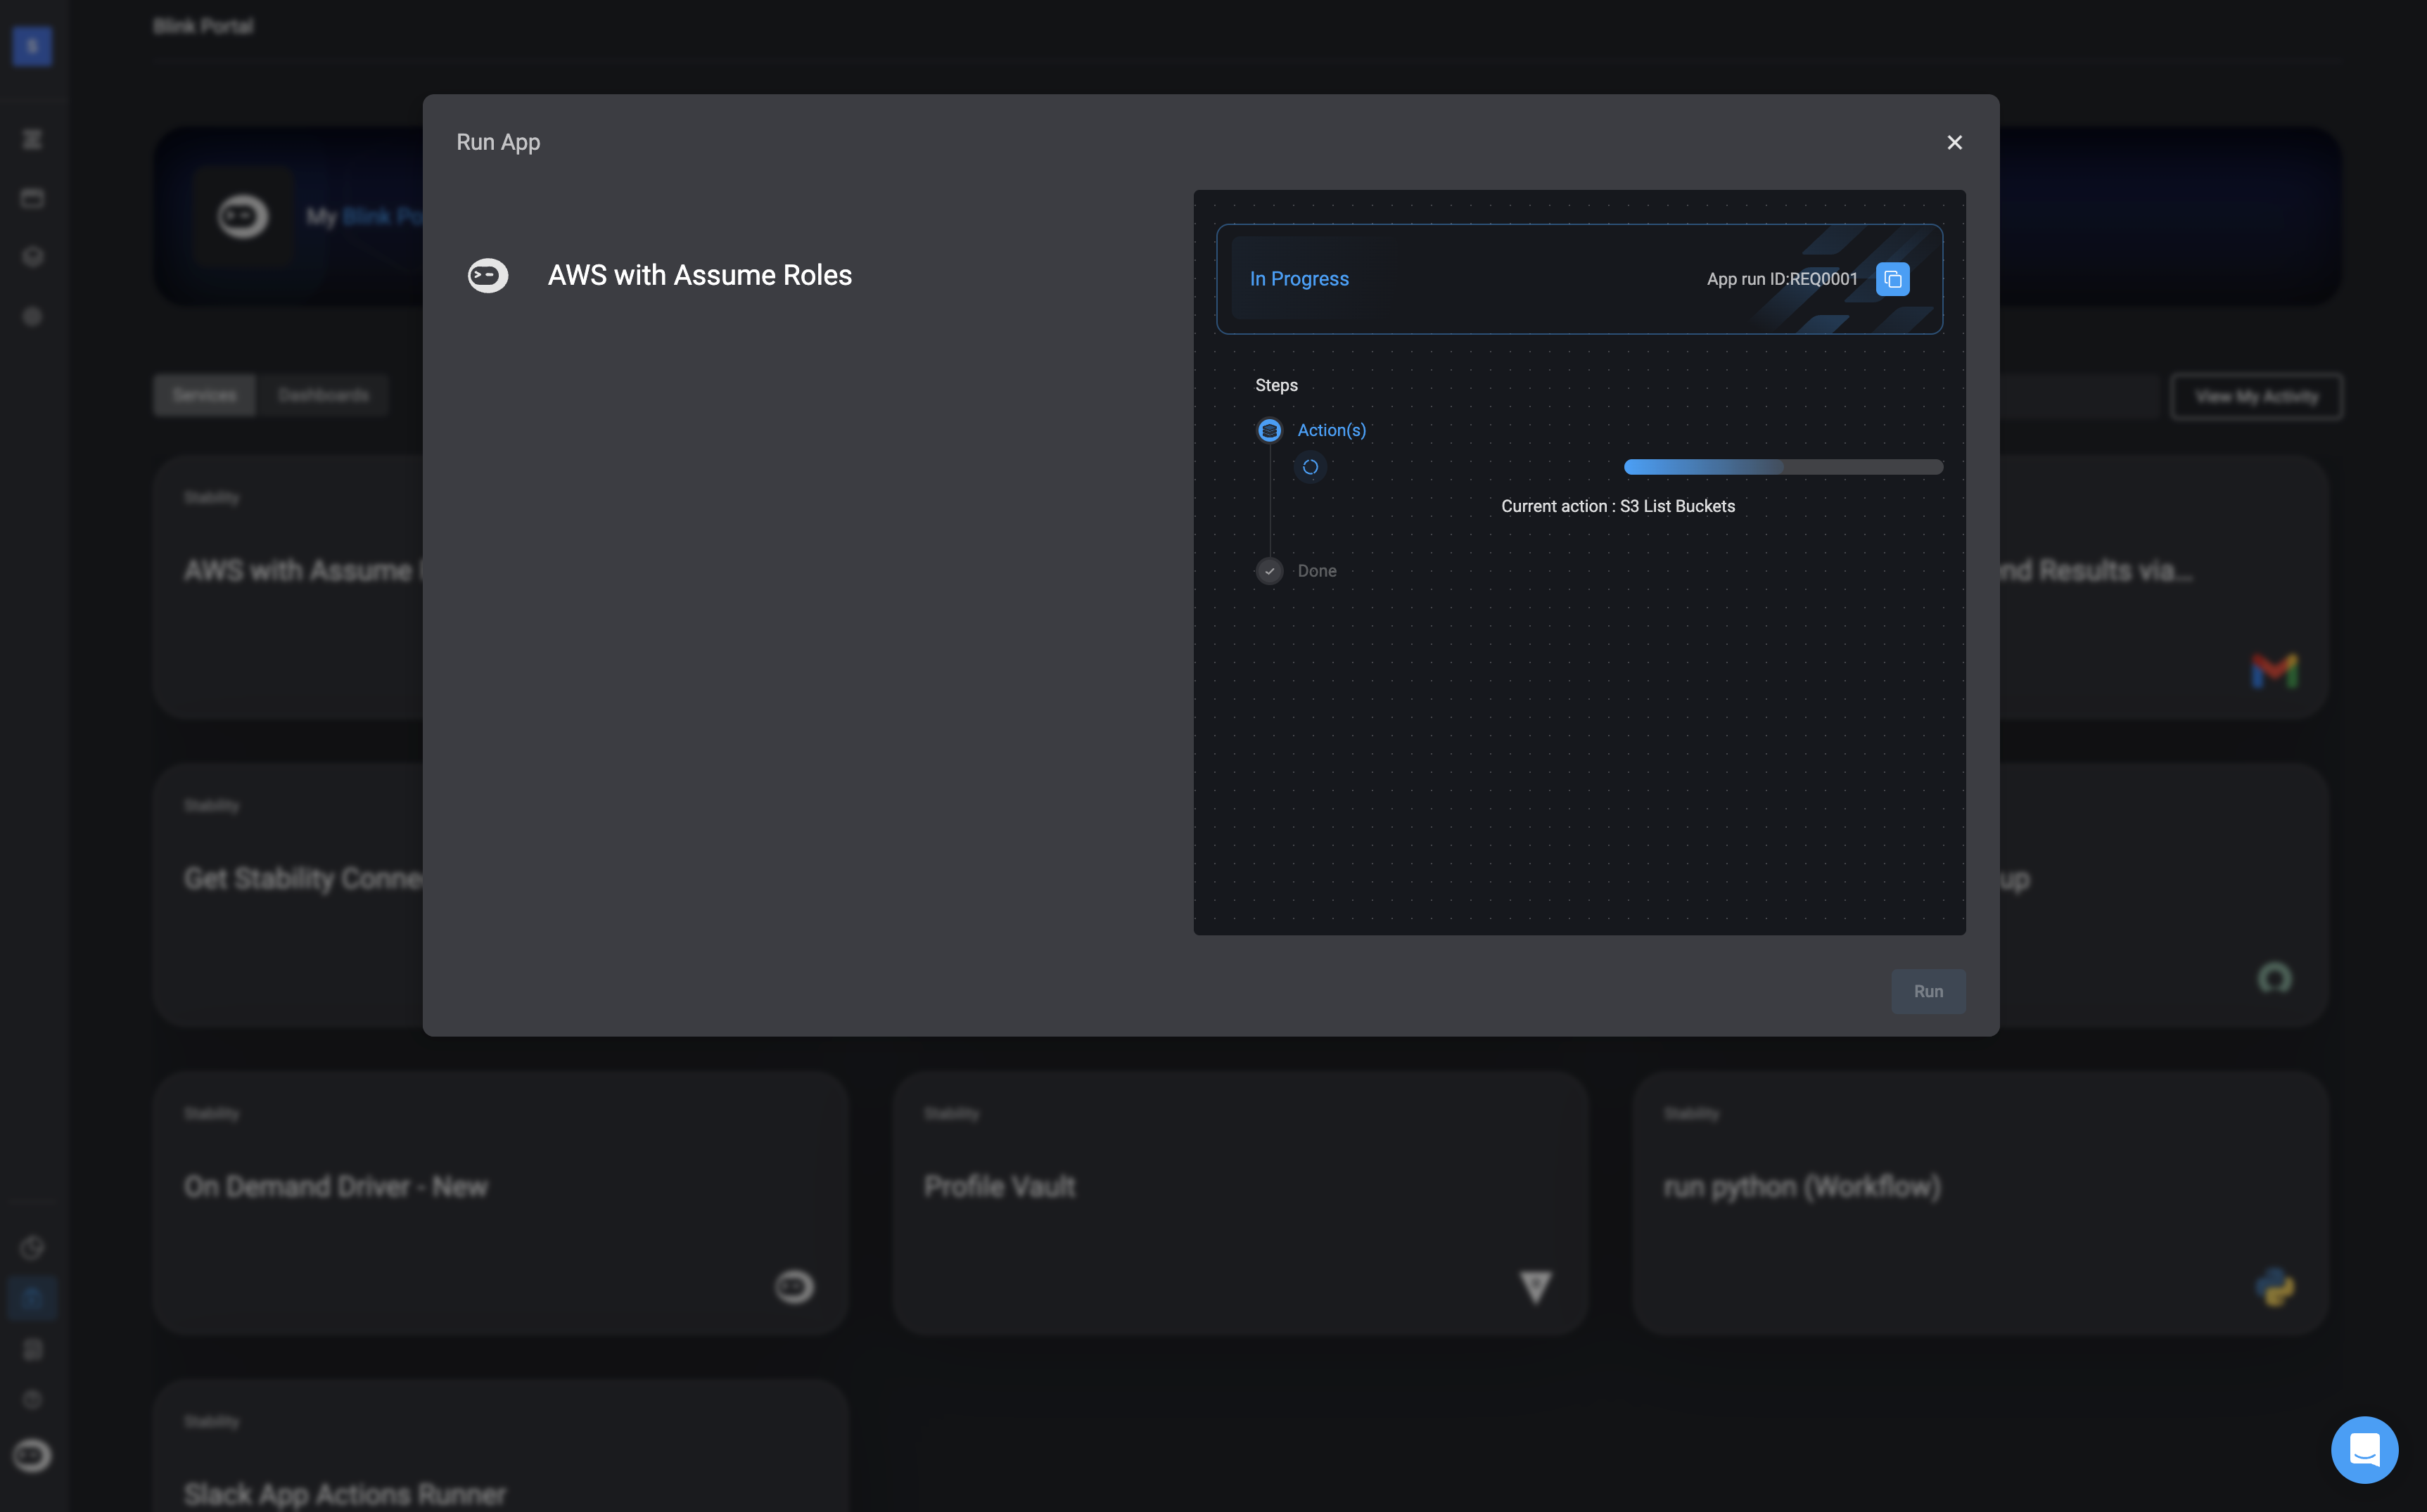Click the Python icon on workflow card
Image resolution: width=2427 pixels, height=1512 pixels.
pyautogui.click(x=2274, y=1286)
